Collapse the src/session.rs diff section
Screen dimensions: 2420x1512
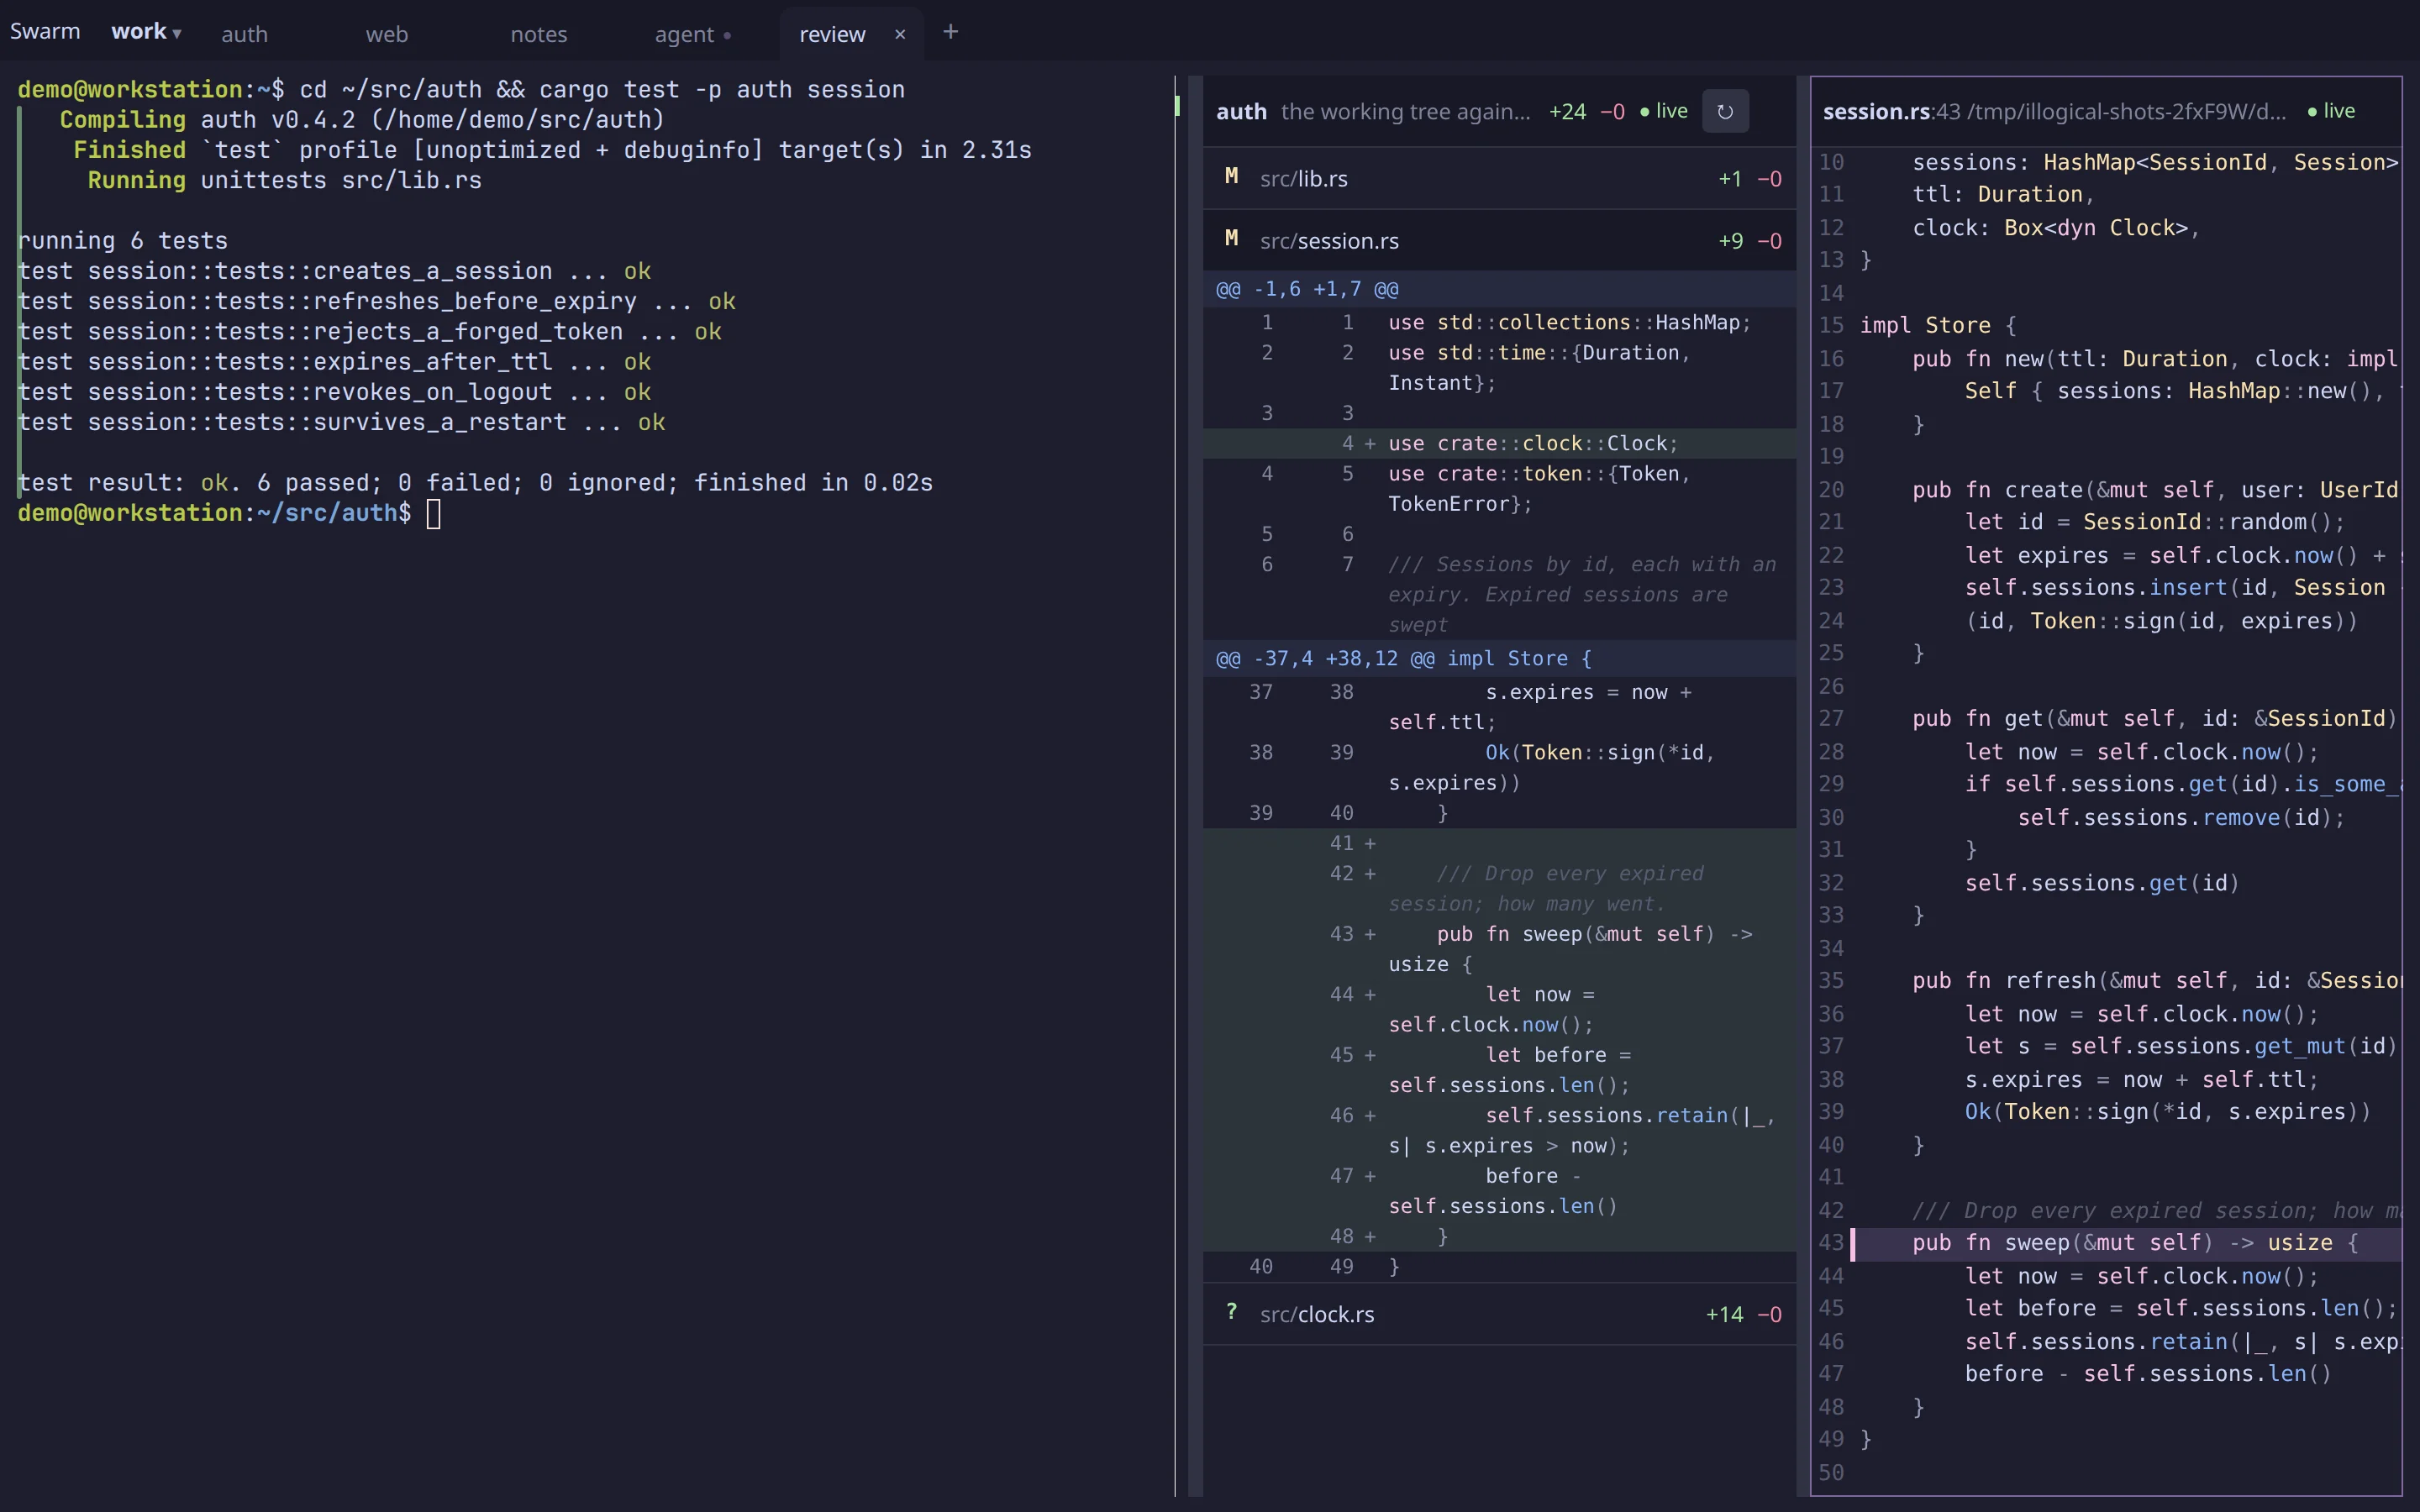click(1499, 240)
